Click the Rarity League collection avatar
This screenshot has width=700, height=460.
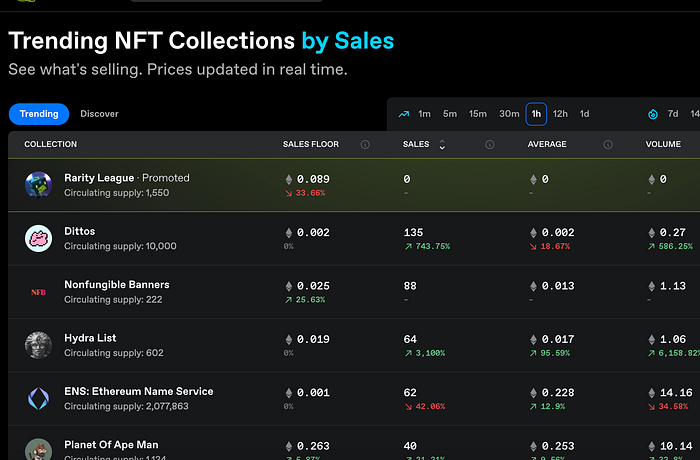click(38, 185)
